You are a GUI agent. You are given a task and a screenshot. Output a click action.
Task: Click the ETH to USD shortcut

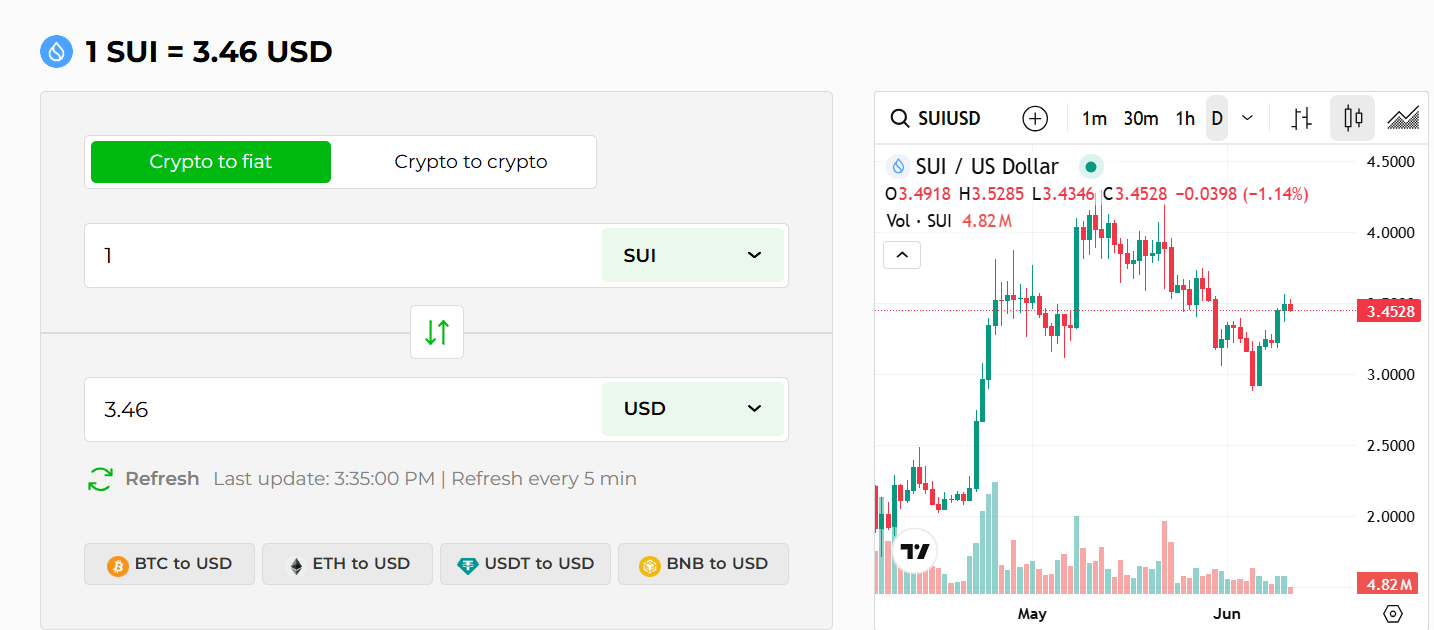click(x=346, y=563)
